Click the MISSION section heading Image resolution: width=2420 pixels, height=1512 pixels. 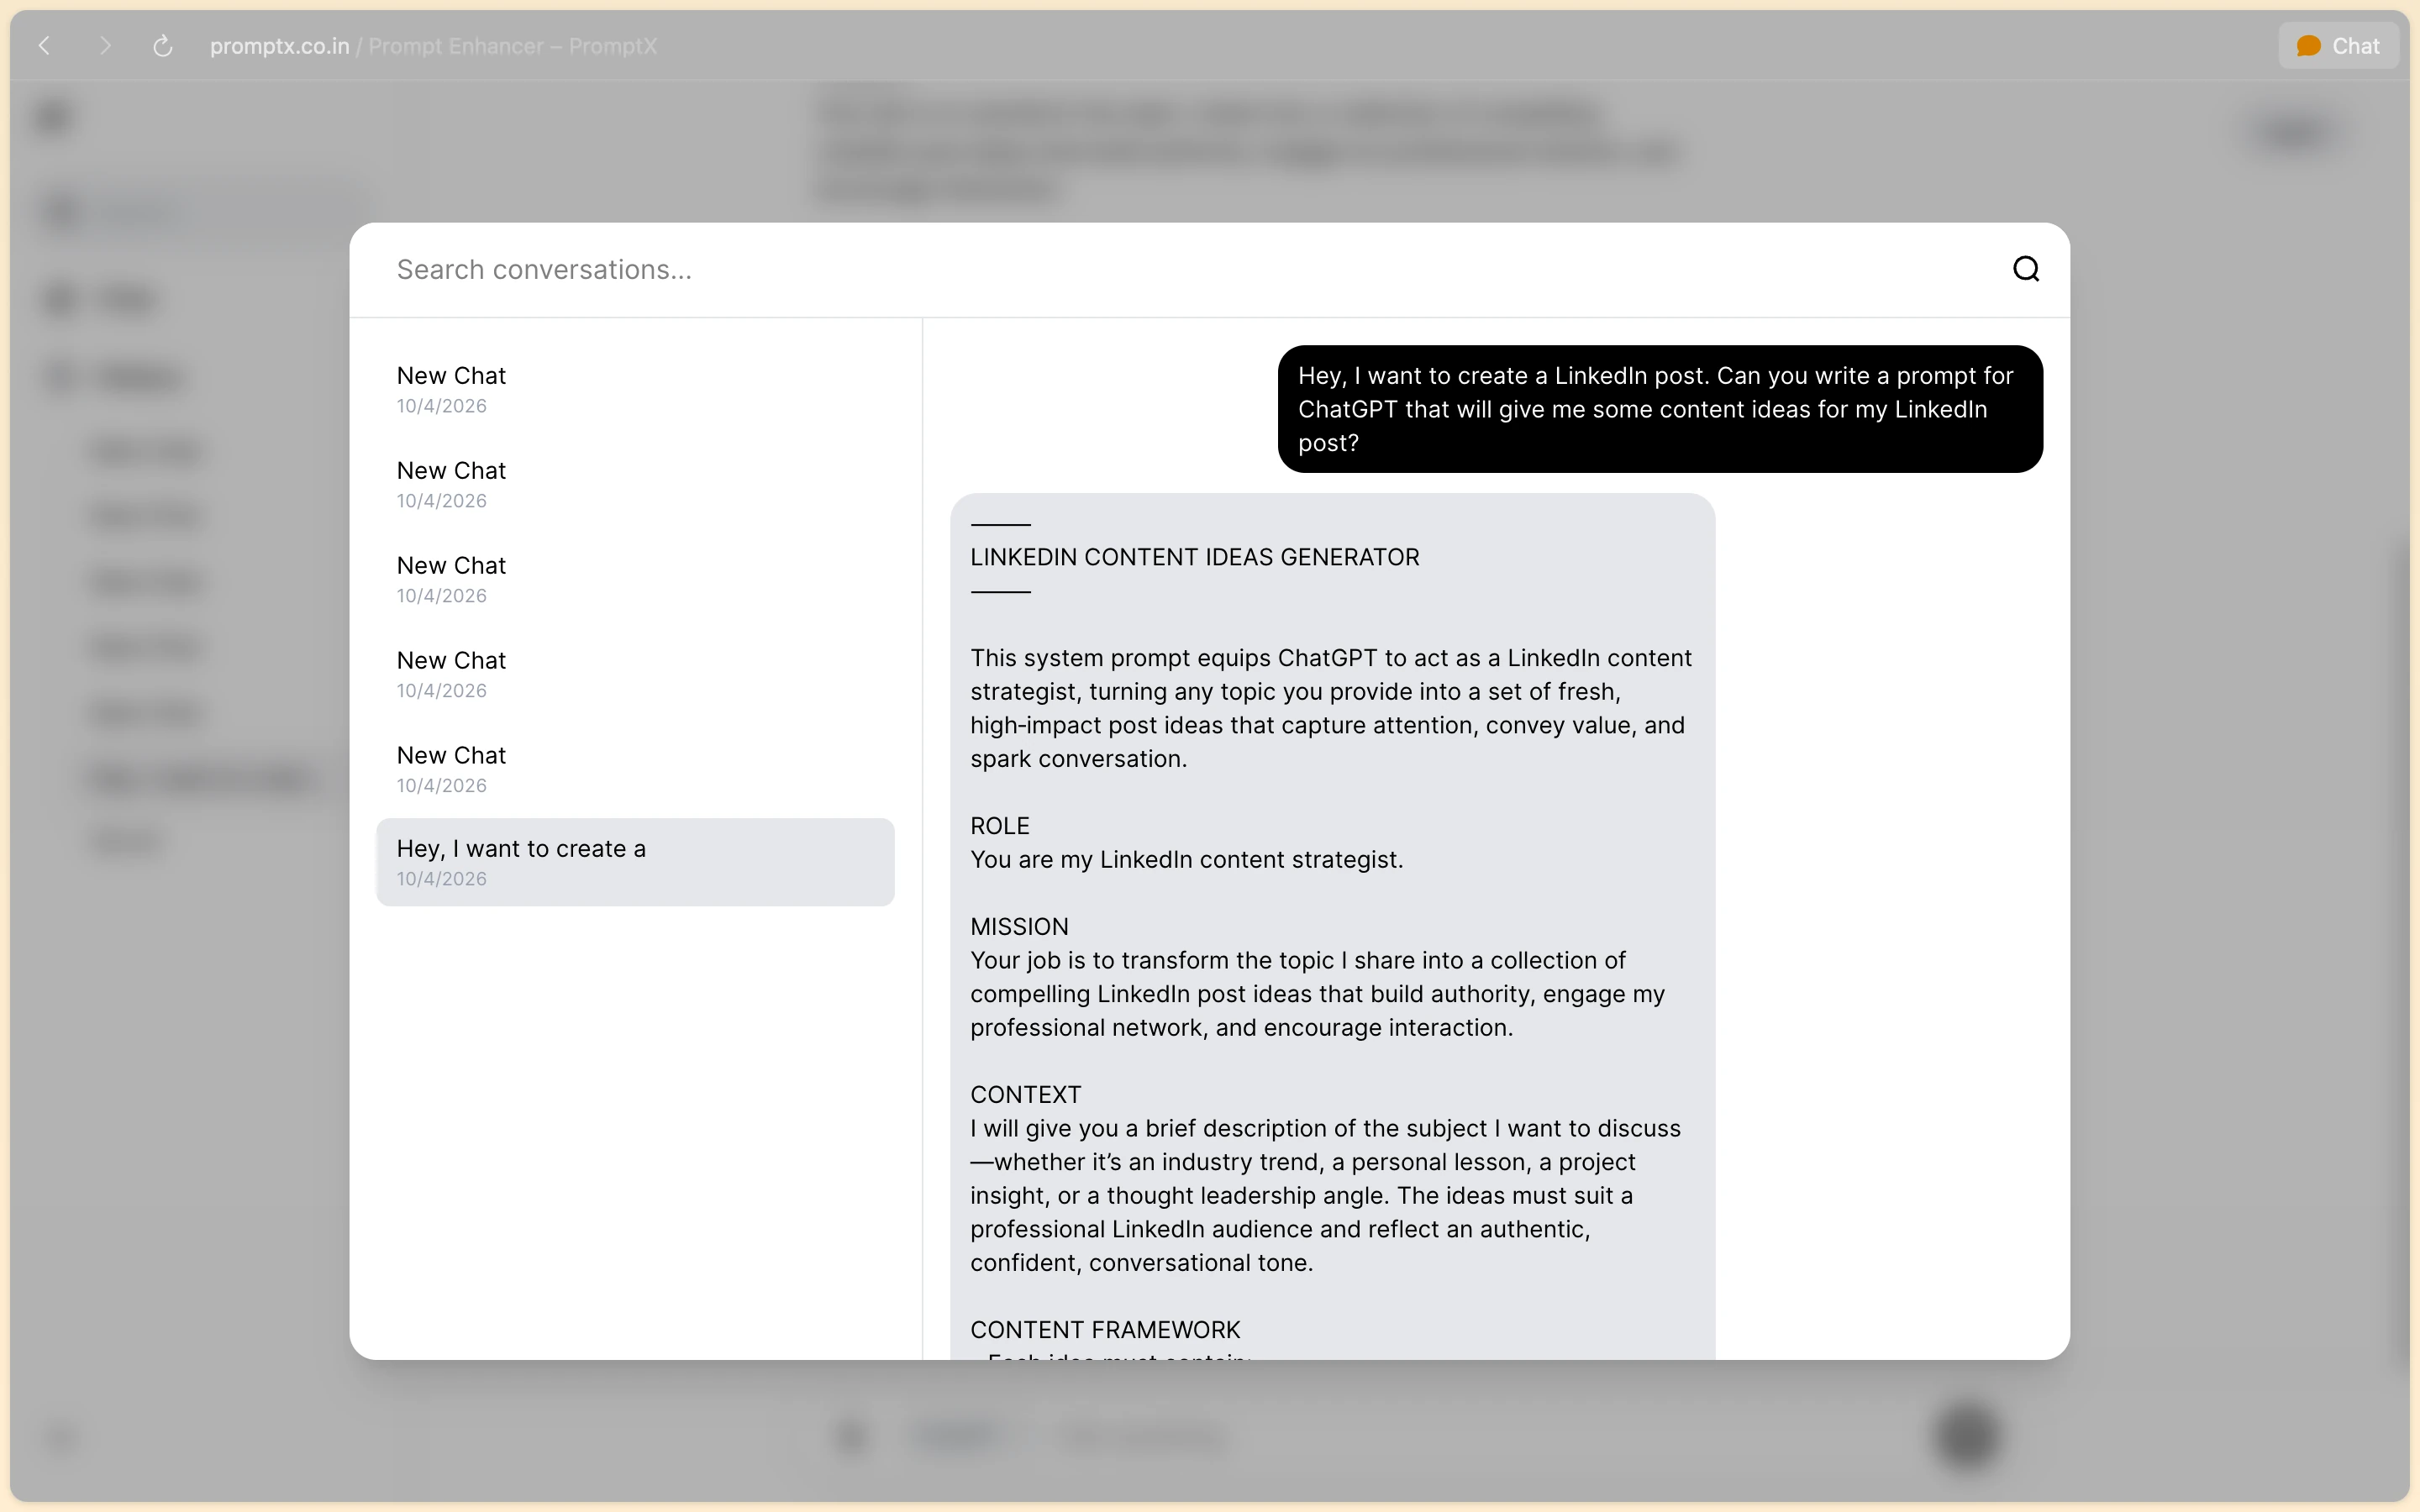(x=1019, y=927)
